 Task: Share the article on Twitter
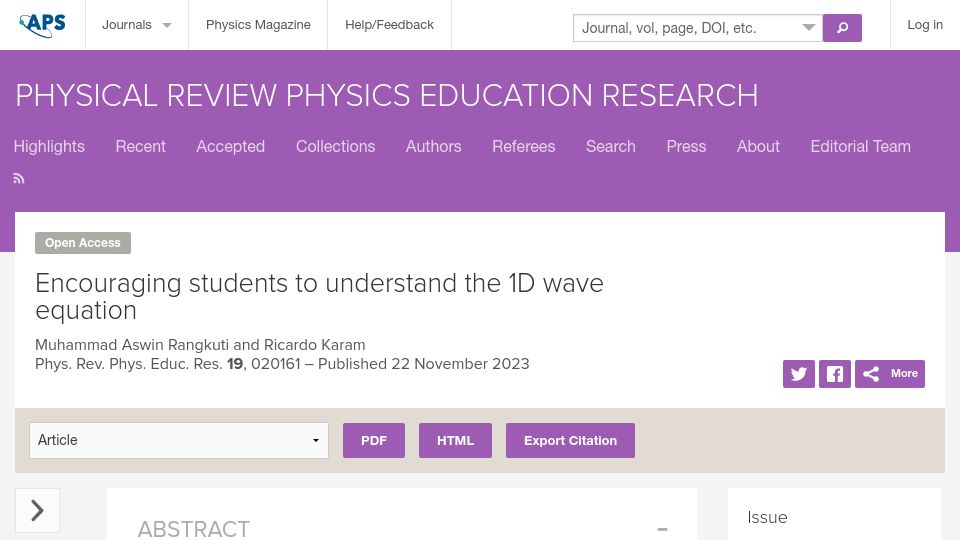(x=798, y=374)
